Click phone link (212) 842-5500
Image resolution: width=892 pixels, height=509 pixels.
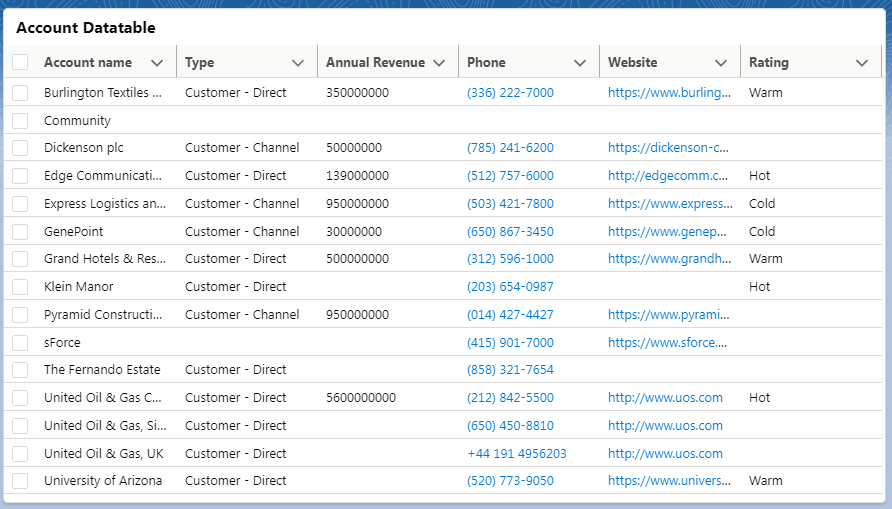[510, 398]
